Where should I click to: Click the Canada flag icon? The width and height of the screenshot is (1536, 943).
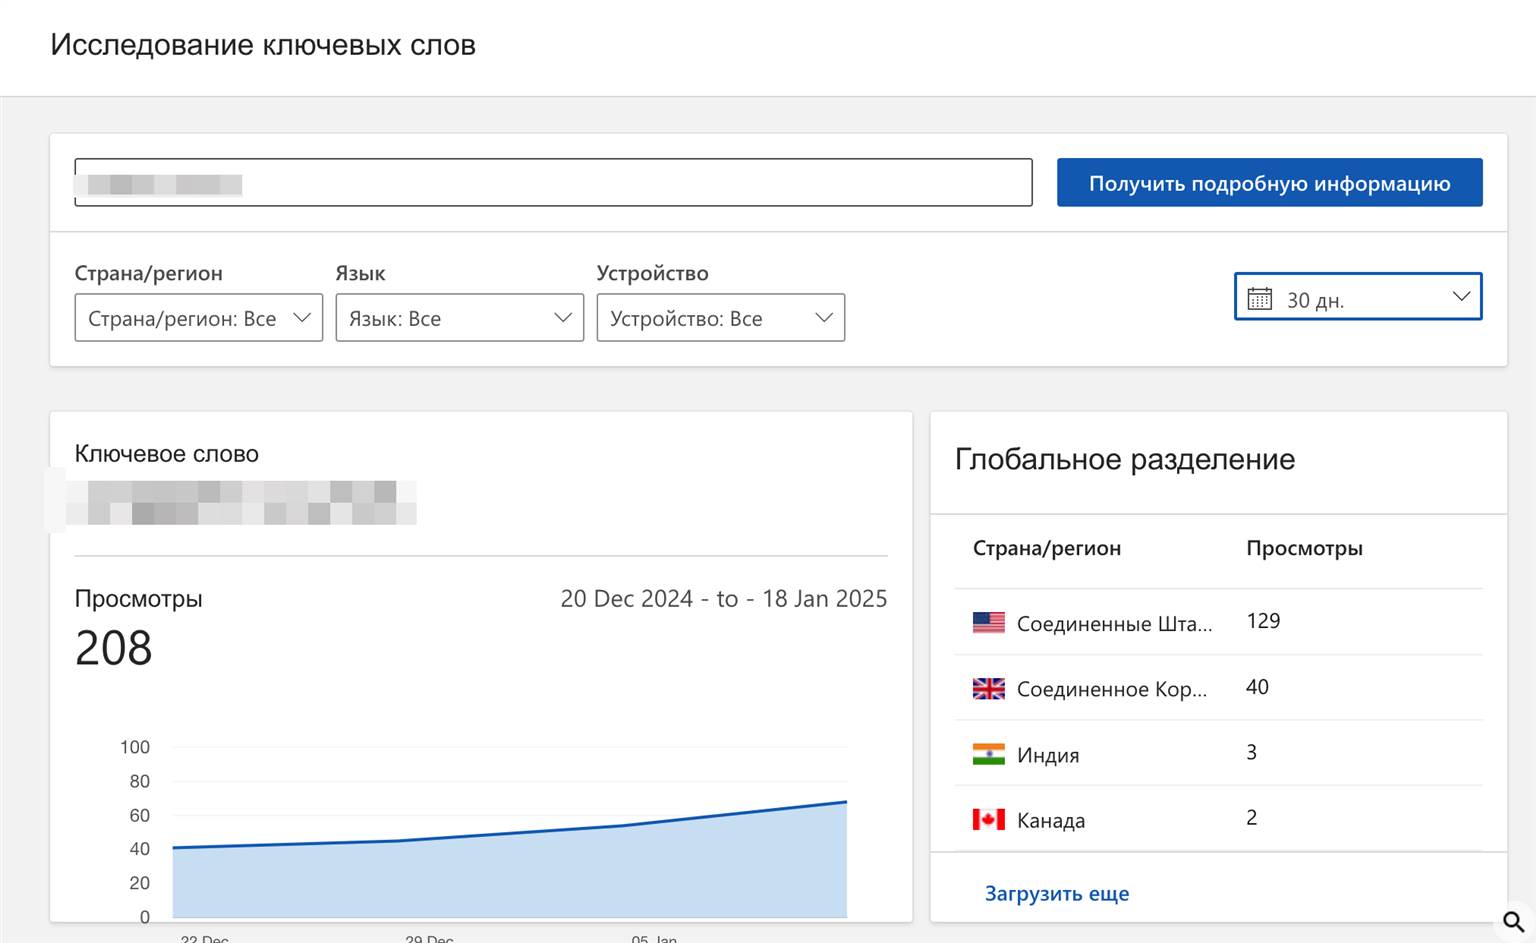click(x=988, y=820)
